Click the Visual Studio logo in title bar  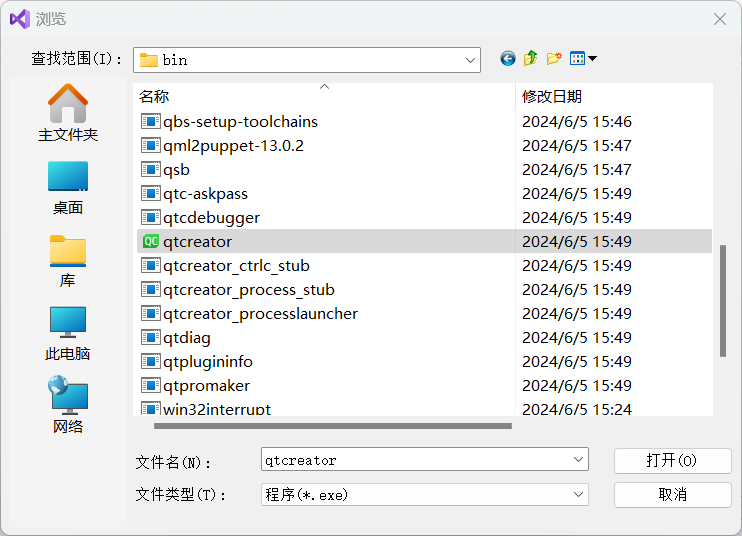tap(20, 19)
